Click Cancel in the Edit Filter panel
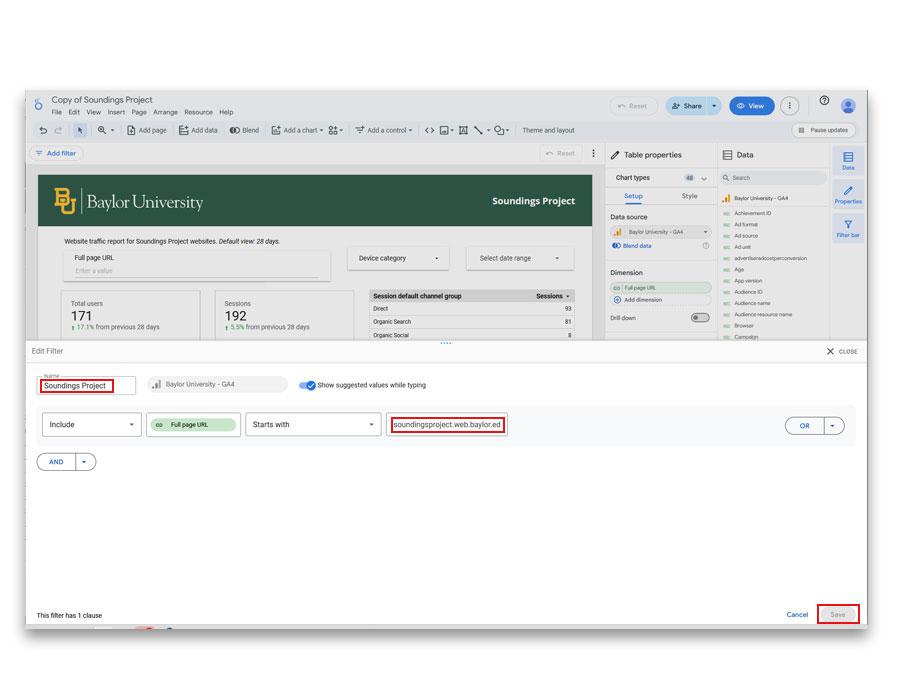 tap(797, 615)
